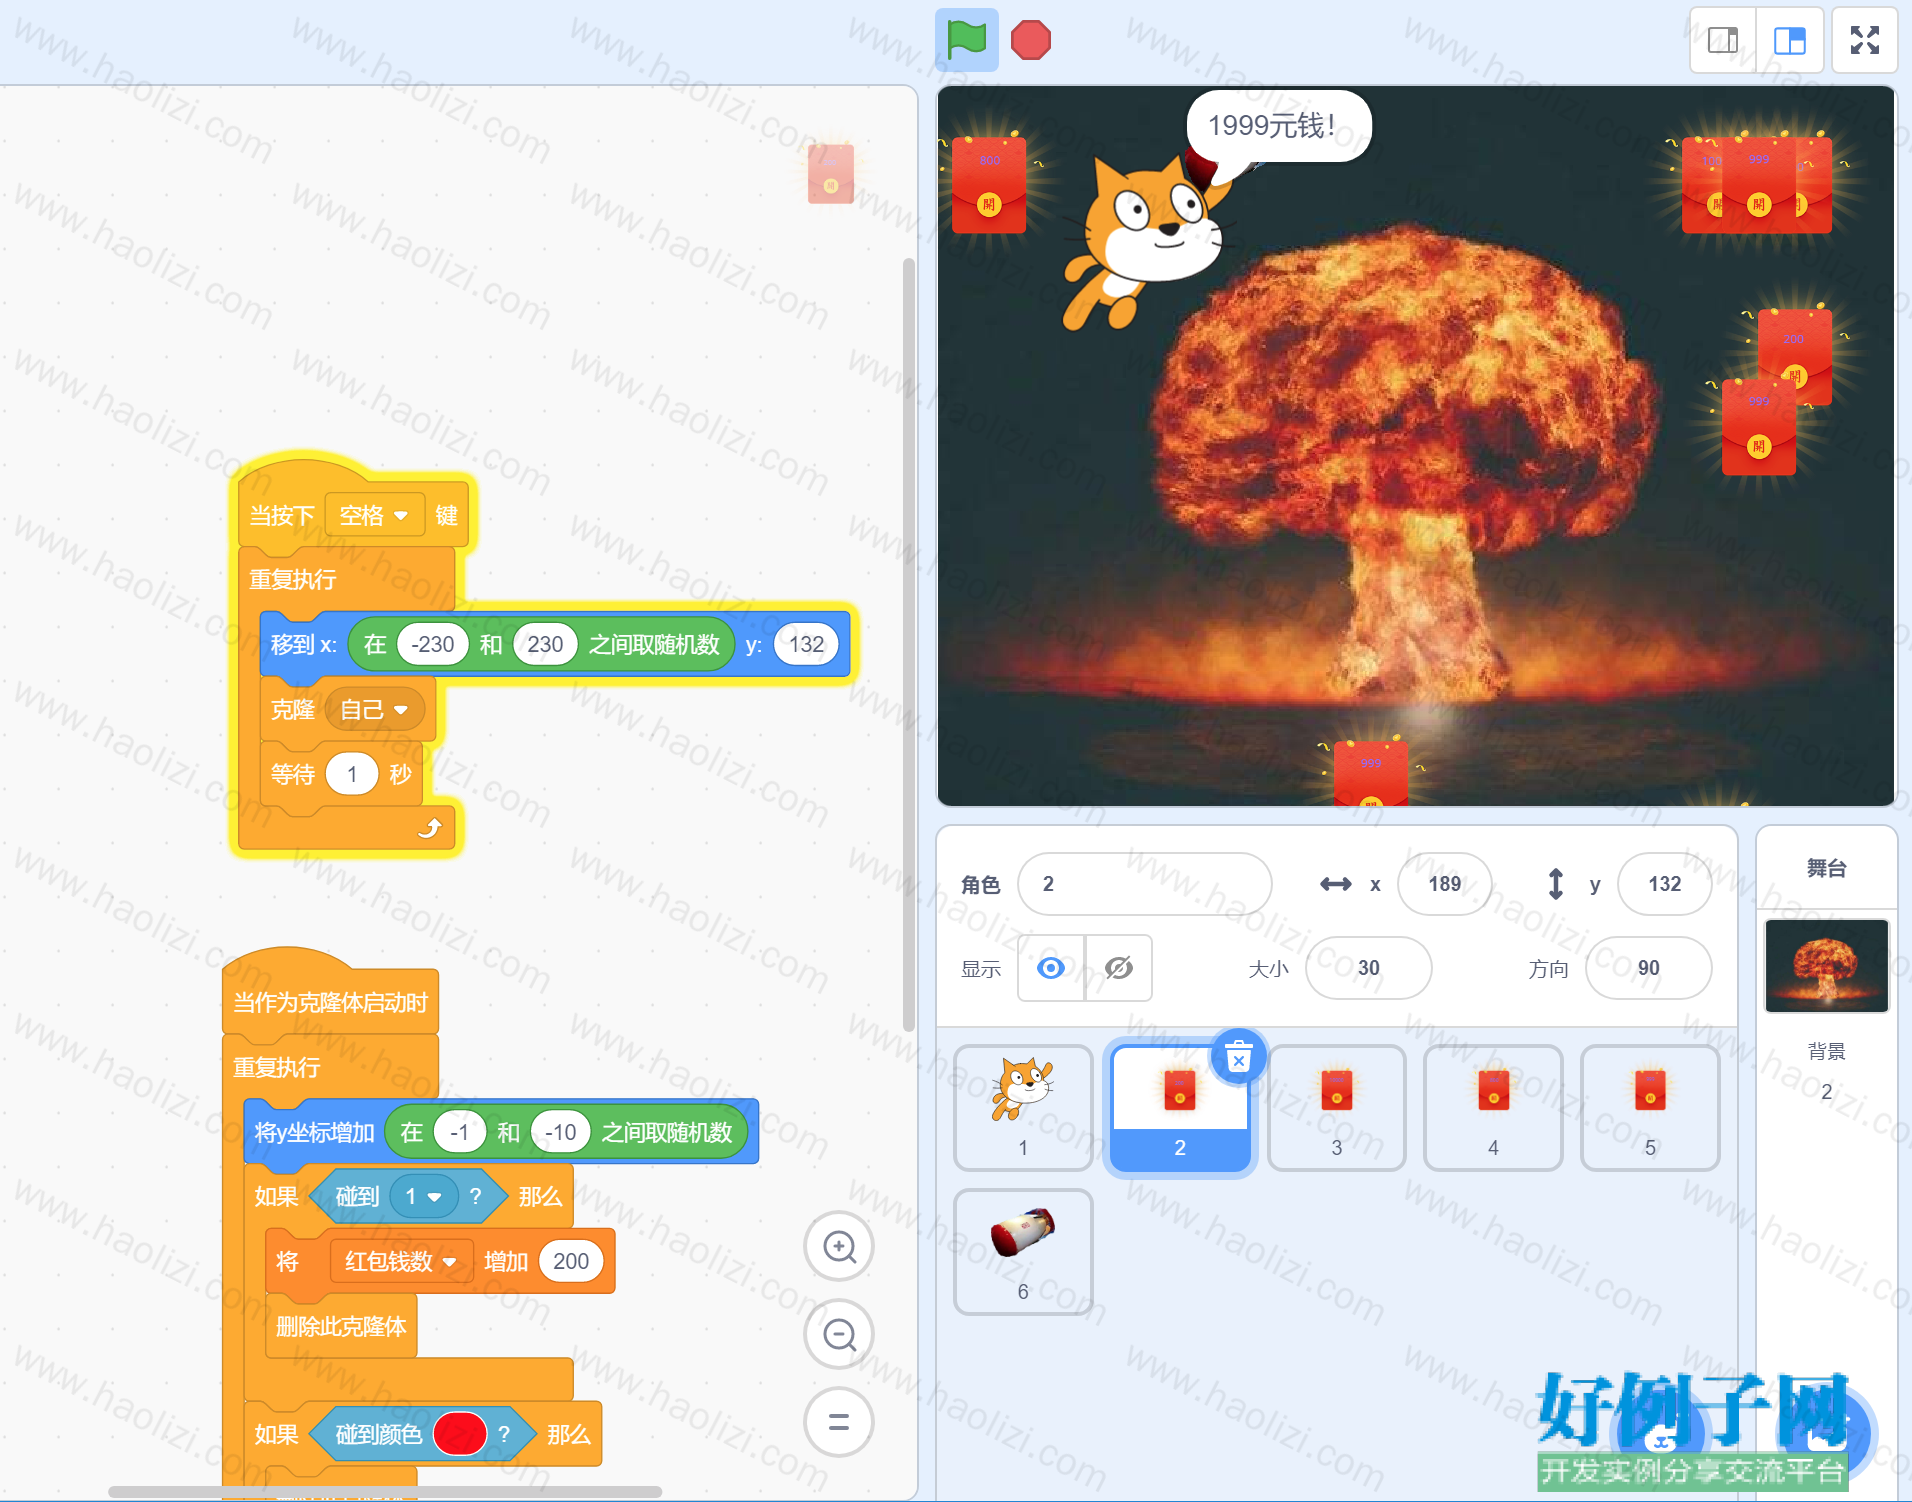
Task: Click the horizontal workspace scrollbar
Action: [x=385, y=1491]
